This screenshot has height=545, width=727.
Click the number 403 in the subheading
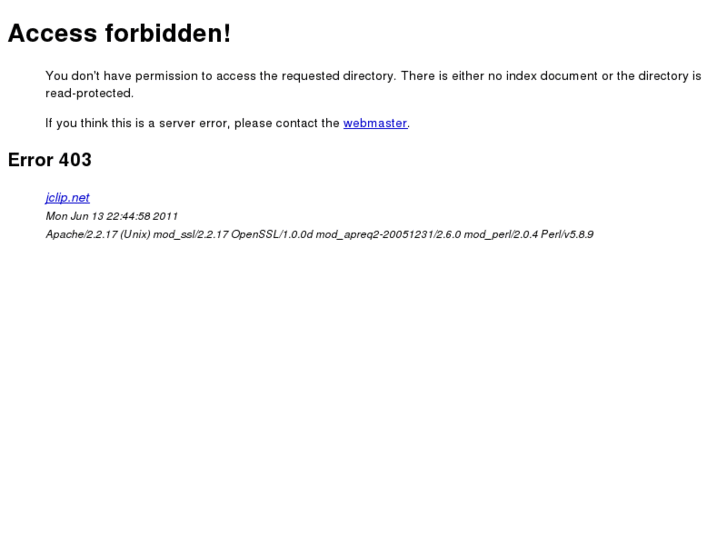[75, 160]
